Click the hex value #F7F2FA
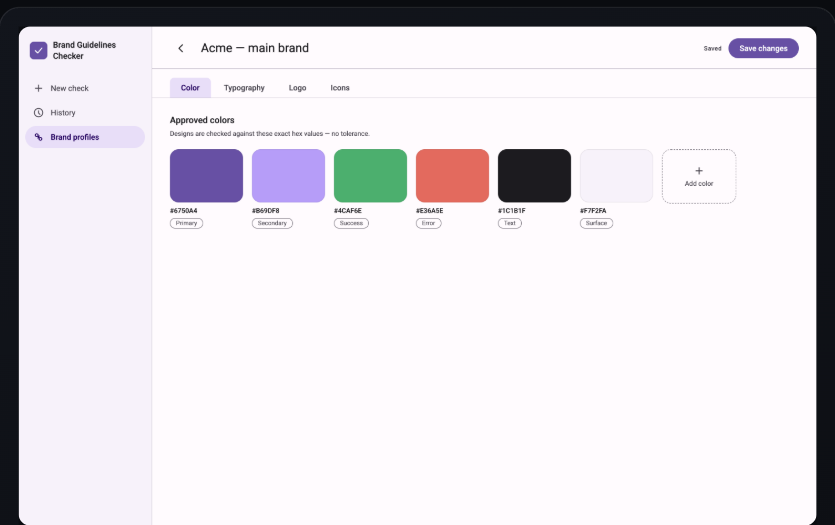The height and width of the screenshot is (525, 835). tap(593, 211)
